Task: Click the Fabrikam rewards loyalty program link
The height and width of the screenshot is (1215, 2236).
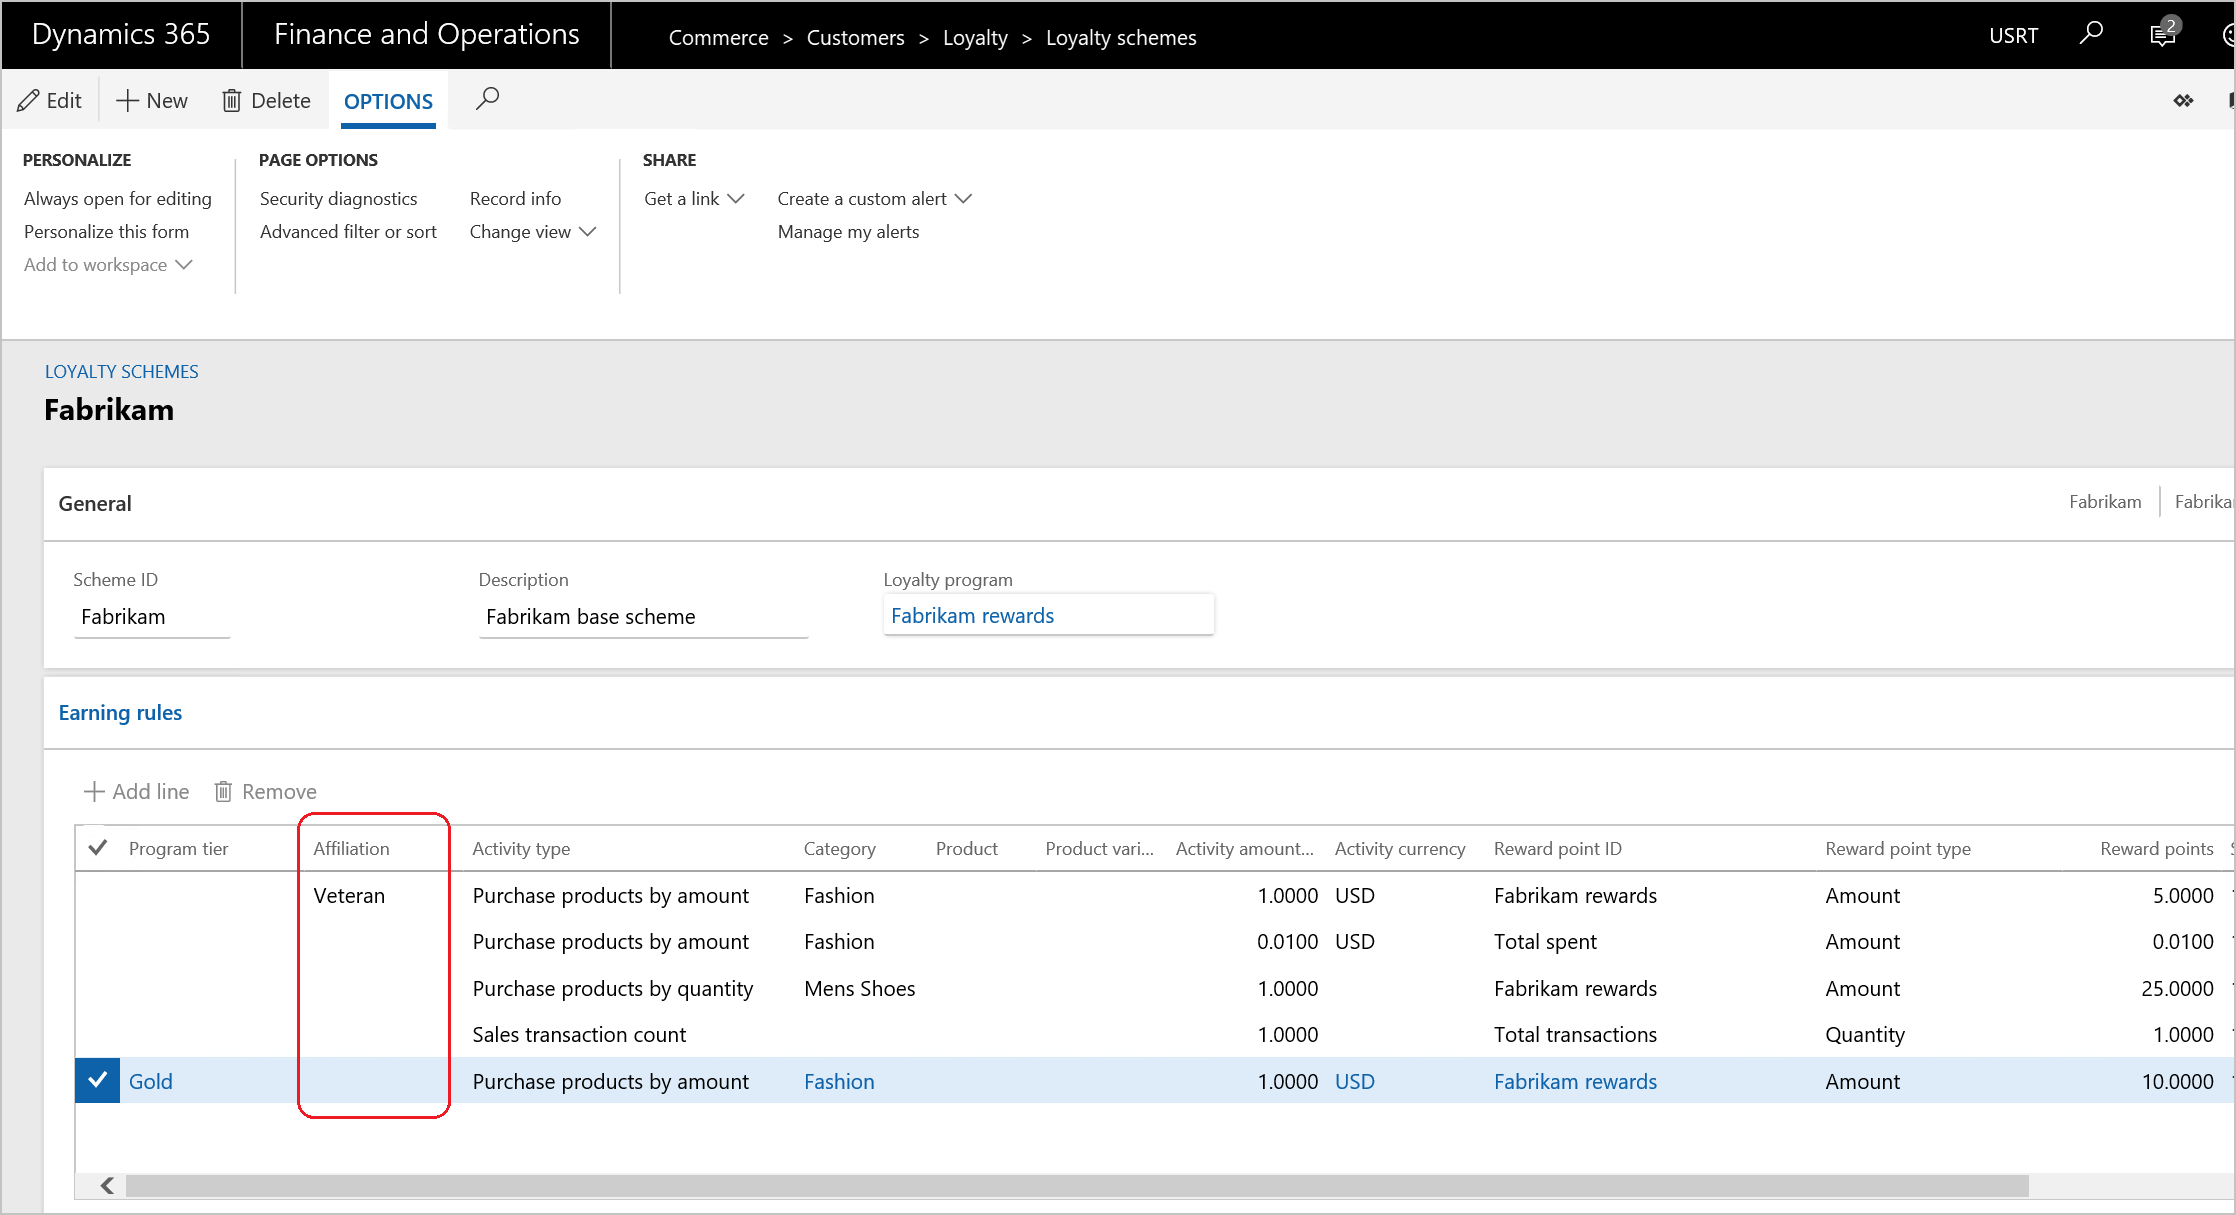Action: point(972,615)
